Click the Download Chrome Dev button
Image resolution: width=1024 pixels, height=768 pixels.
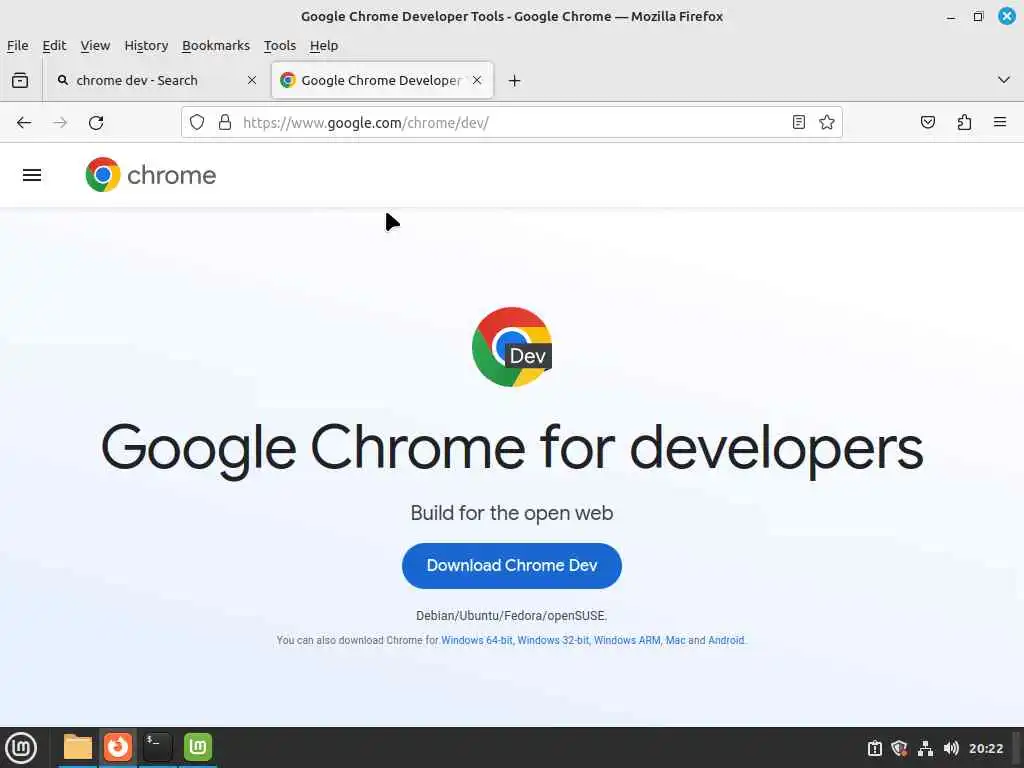512,566
